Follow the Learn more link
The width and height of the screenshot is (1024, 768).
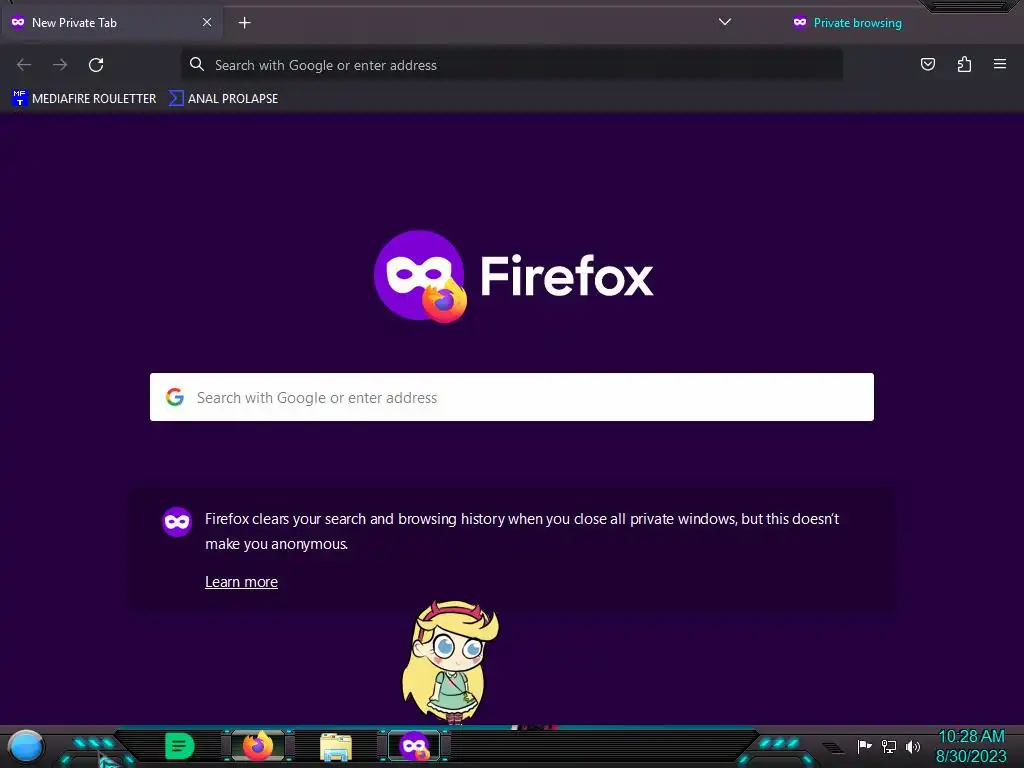241,582
